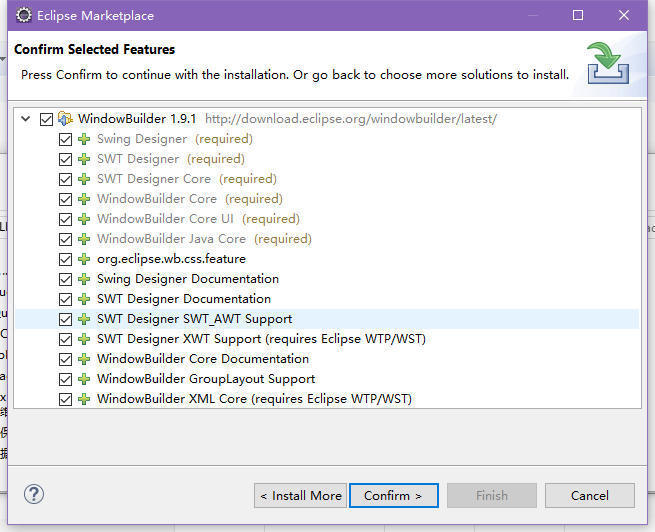This screenshot has height=532, width=655.
Task: Click the plus icon beside WindowBuilder Java Core
Action: [84, 239]
